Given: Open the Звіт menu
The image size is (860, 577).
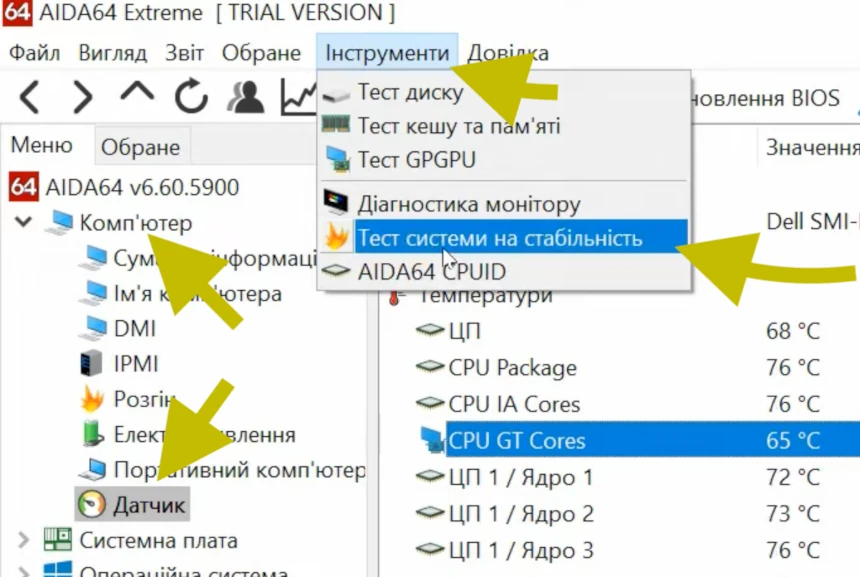Looking at the screenshot, I should [184, 53].
